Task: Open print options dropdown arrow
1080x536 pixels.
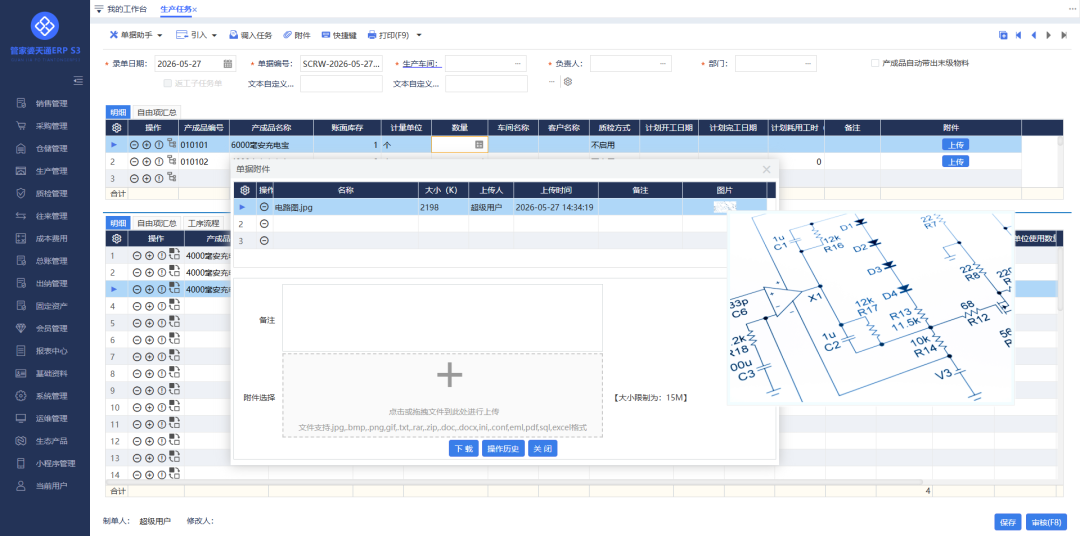Action: click(419, 35)
